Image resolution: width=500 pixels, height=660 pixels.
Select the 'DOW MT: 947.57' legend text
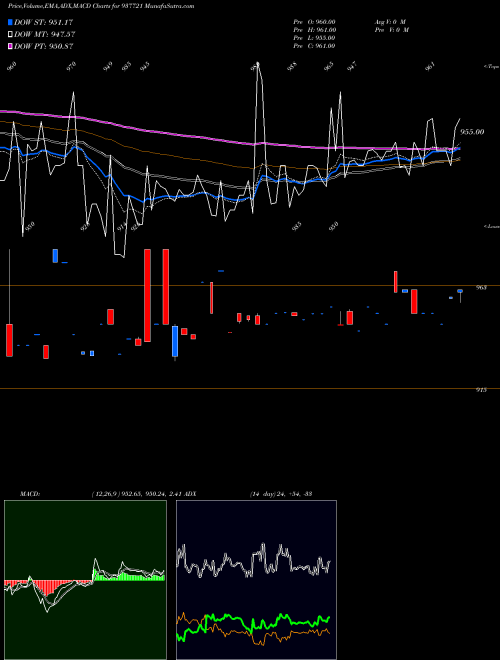(45, 35)
